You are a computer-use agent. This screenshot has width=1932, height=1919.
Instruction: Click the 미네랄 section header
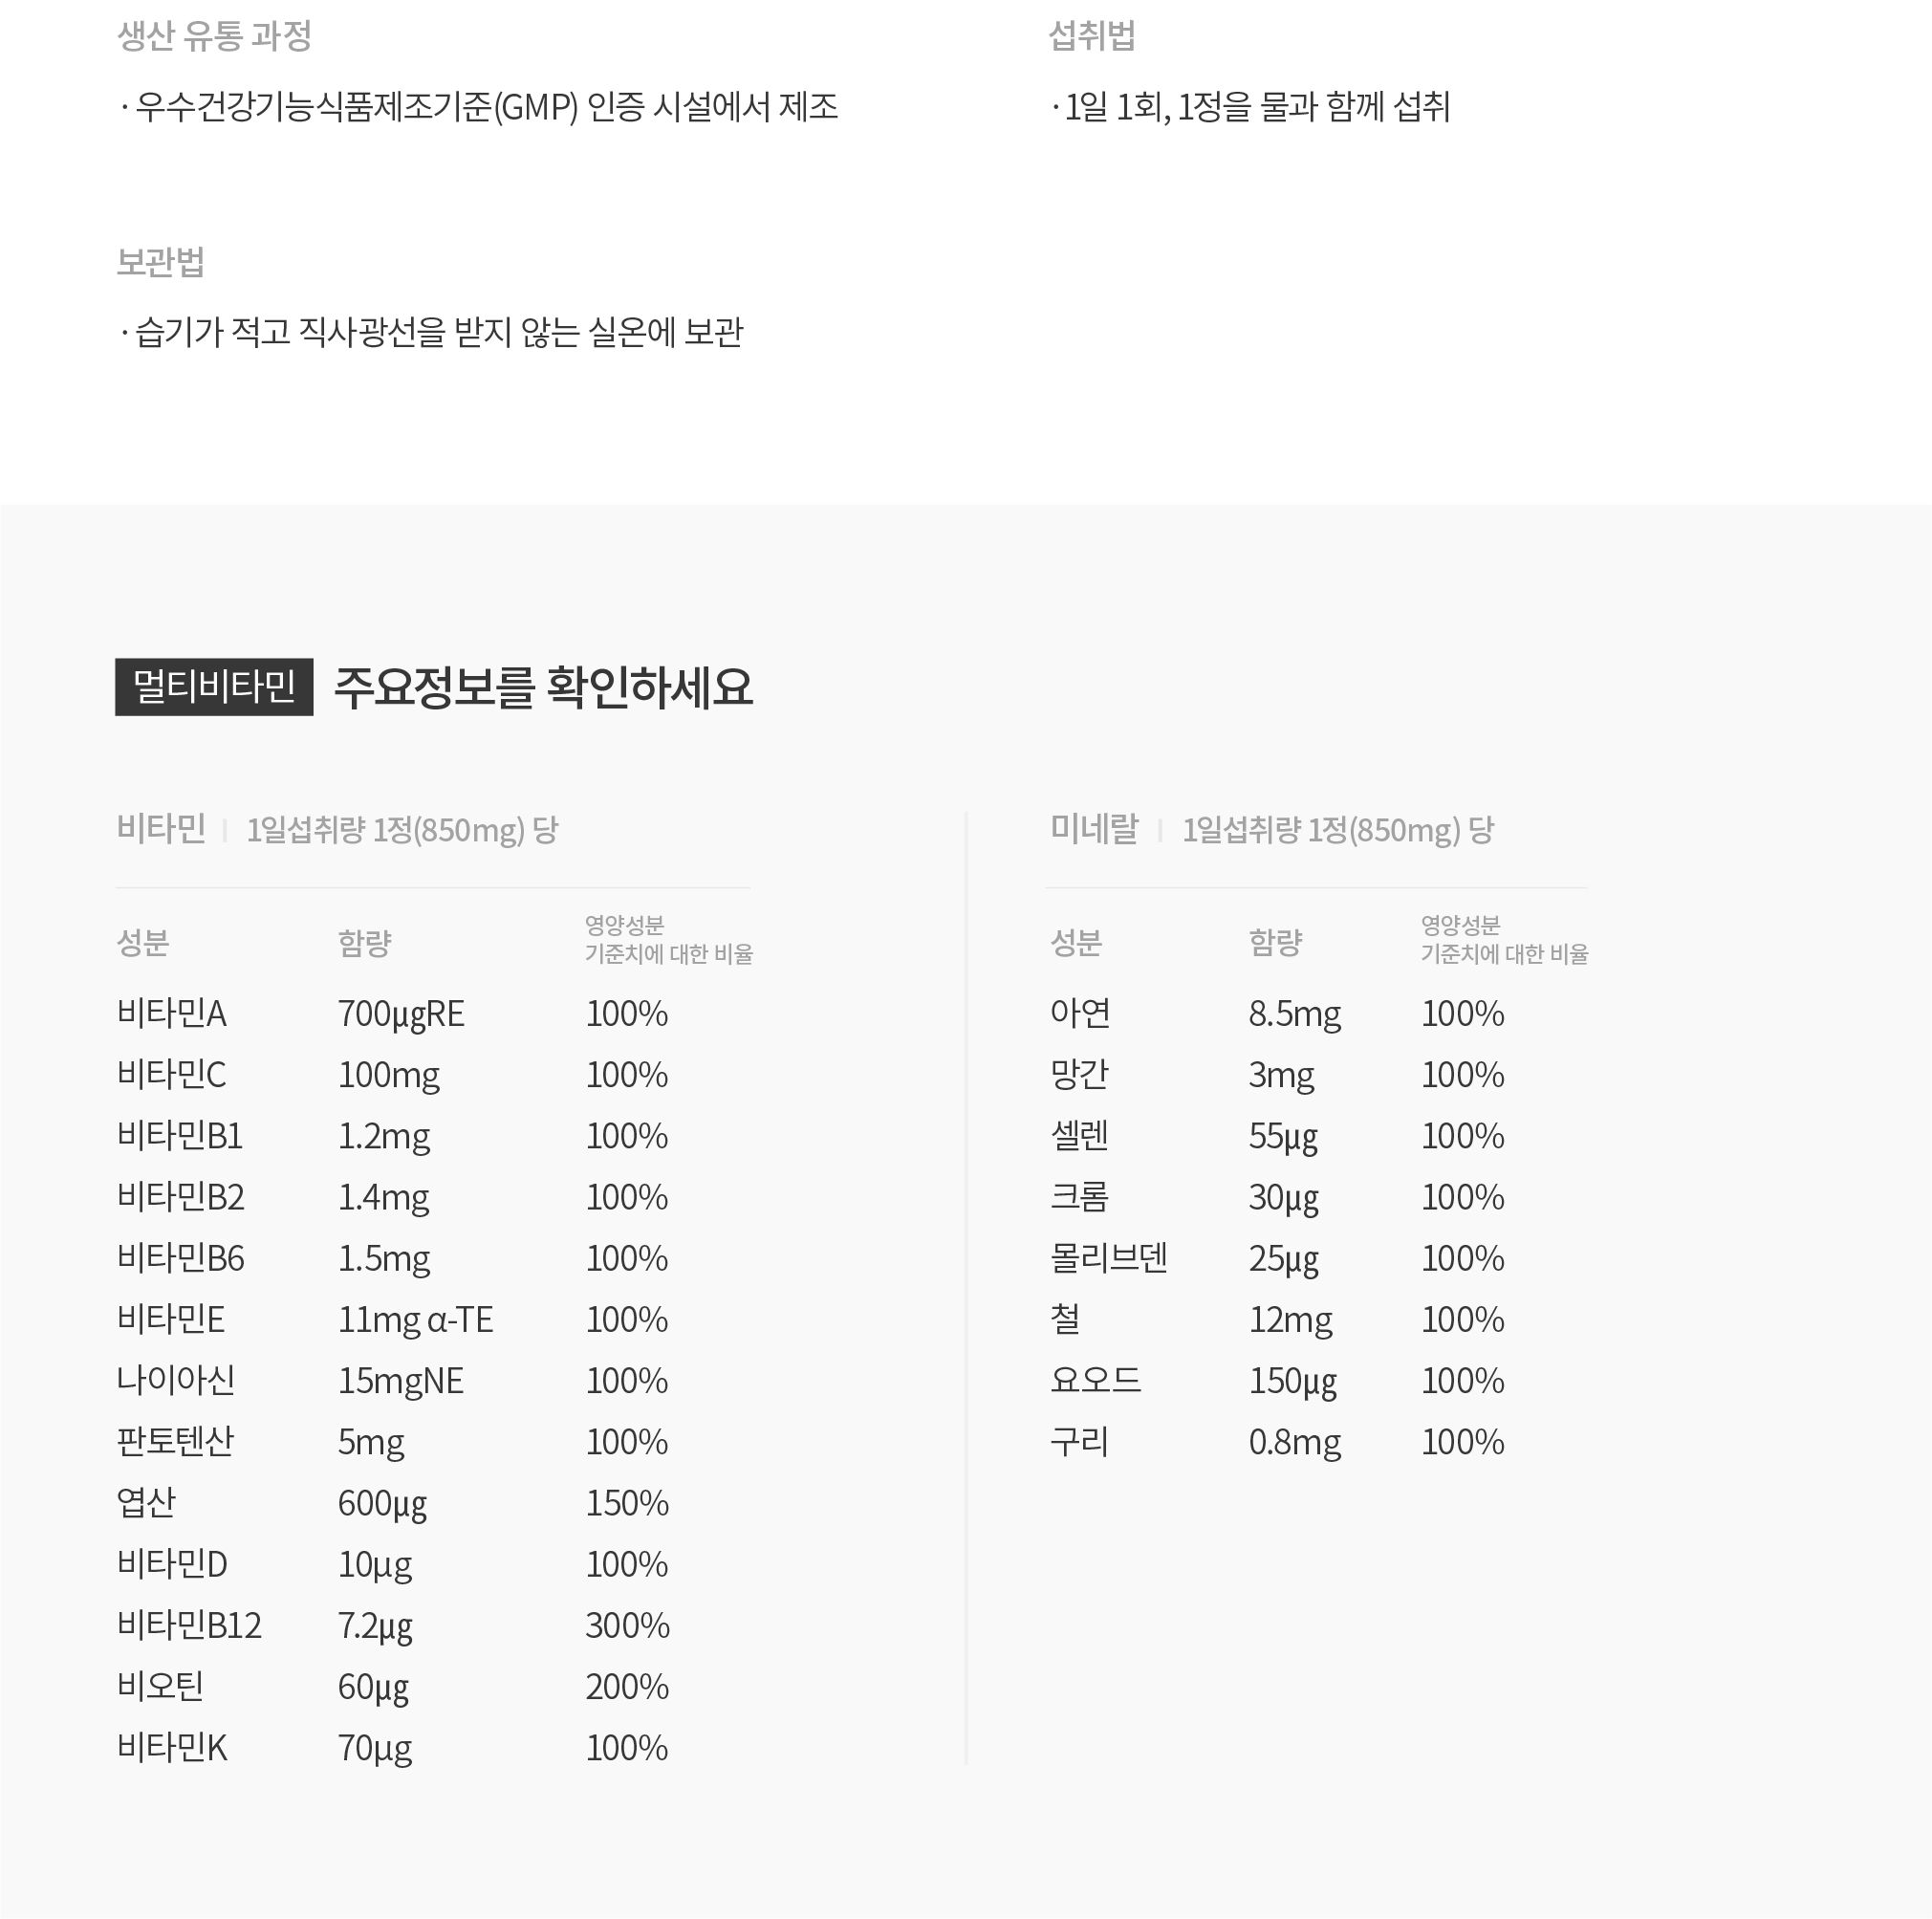point(1094,828)
